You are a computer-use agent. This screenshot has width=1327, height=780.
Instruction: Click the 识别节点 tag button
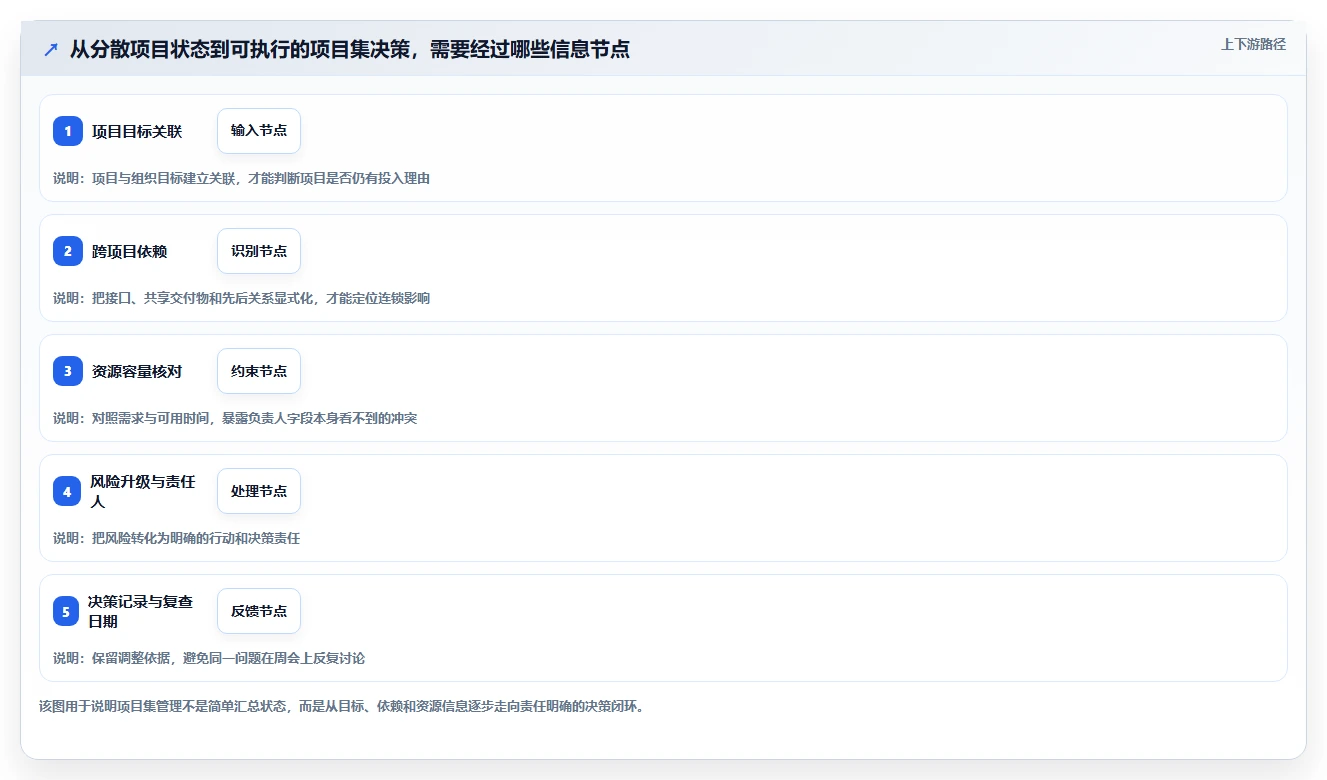[259, 251]
